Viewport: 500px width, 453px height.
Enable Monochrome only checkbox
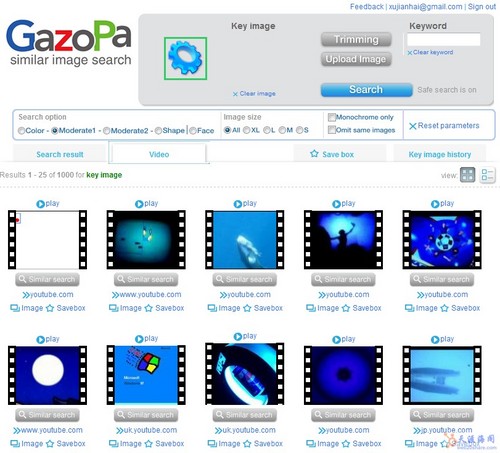coord(332,117)
